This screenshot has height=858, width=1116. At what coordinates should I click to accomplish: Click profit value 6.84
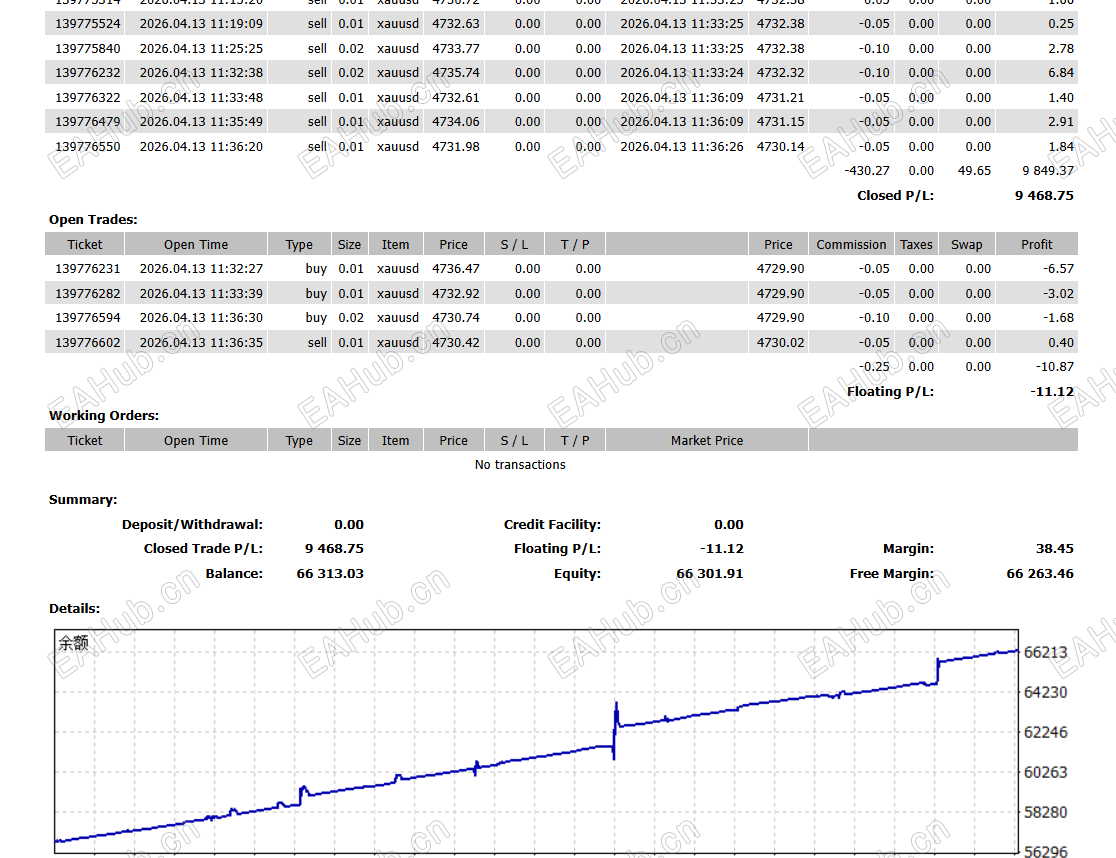tap(1060, 73)
